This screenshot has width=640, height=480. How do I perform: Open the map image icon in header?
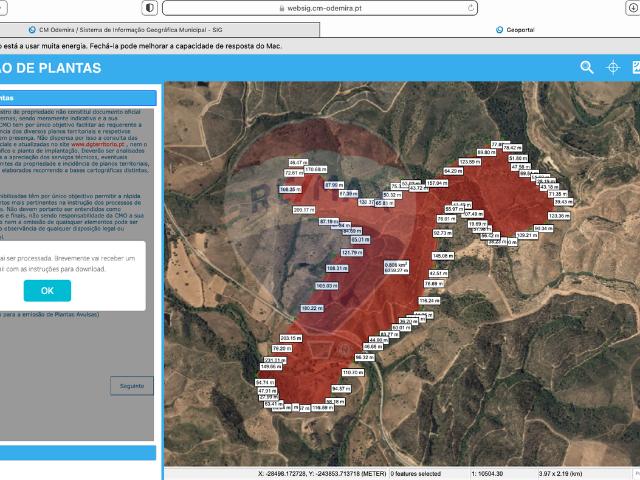(x=635, y=67)
